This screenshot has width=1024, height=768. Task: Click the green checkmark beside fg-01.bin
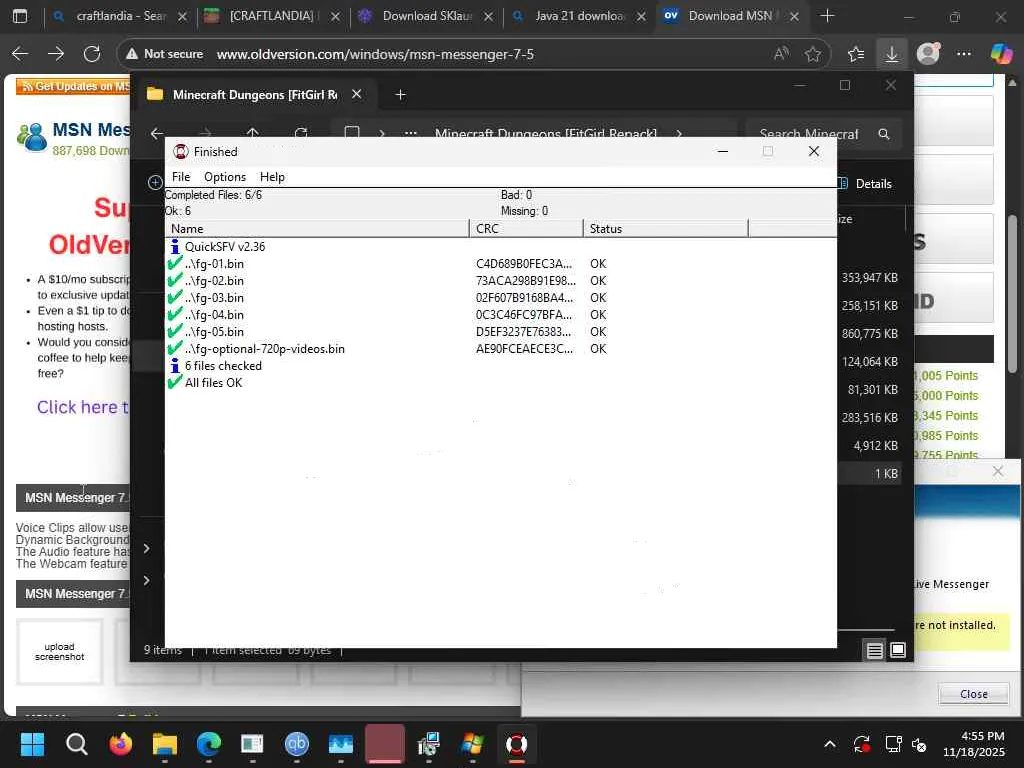[x=174, y=263]
